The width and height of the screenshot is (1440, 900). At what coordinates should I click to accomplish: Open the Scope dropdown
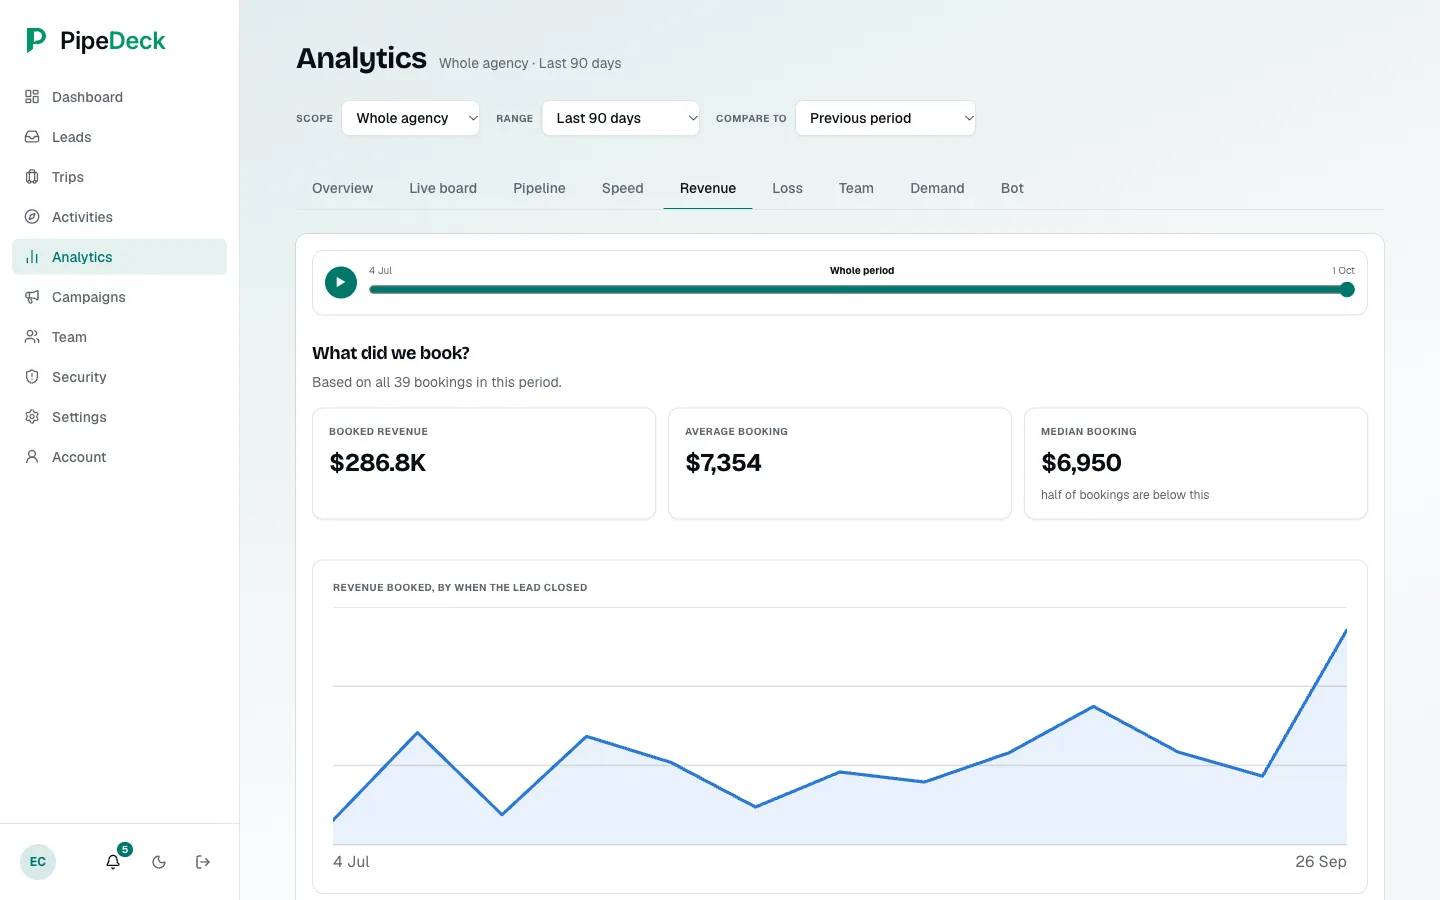click(x=411, y=118)
